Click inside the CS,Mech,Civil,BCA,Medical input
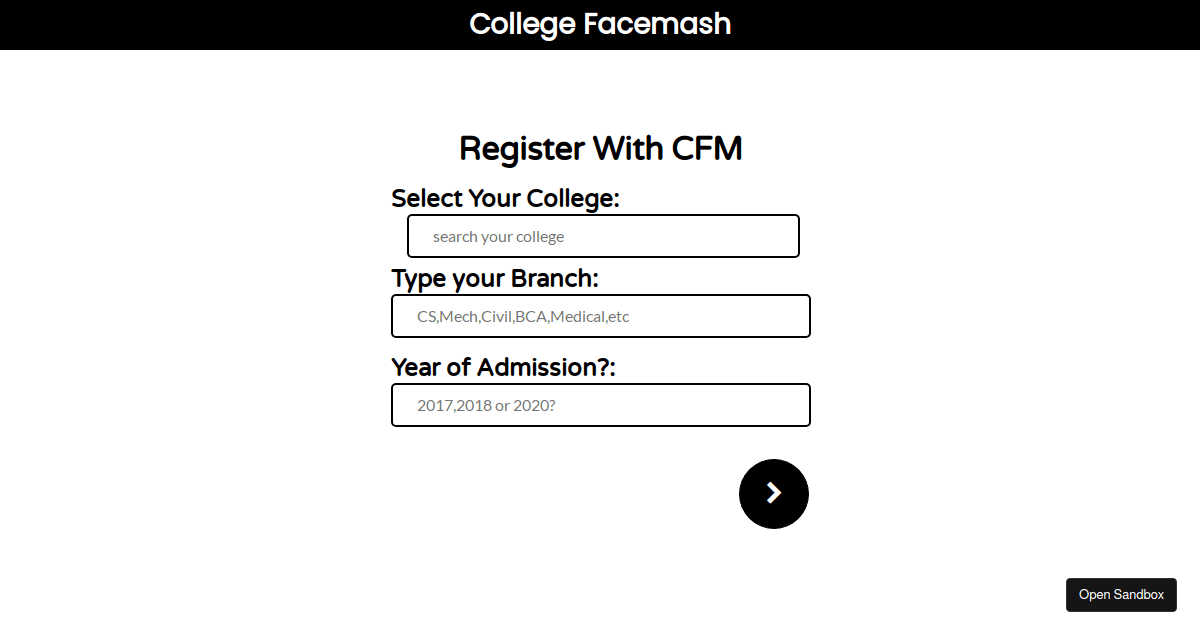 [600, 316]
